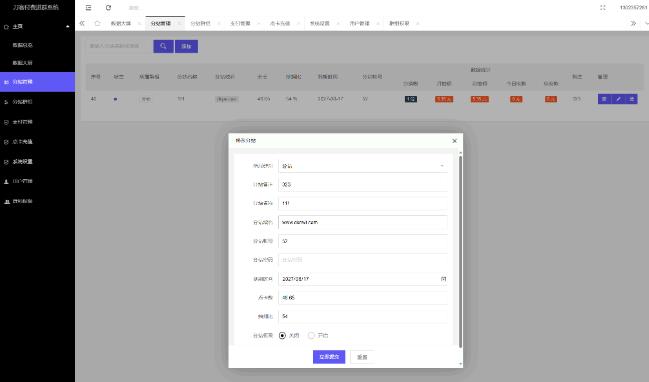Open the first dropdown select in the dialog

[363, 166]
